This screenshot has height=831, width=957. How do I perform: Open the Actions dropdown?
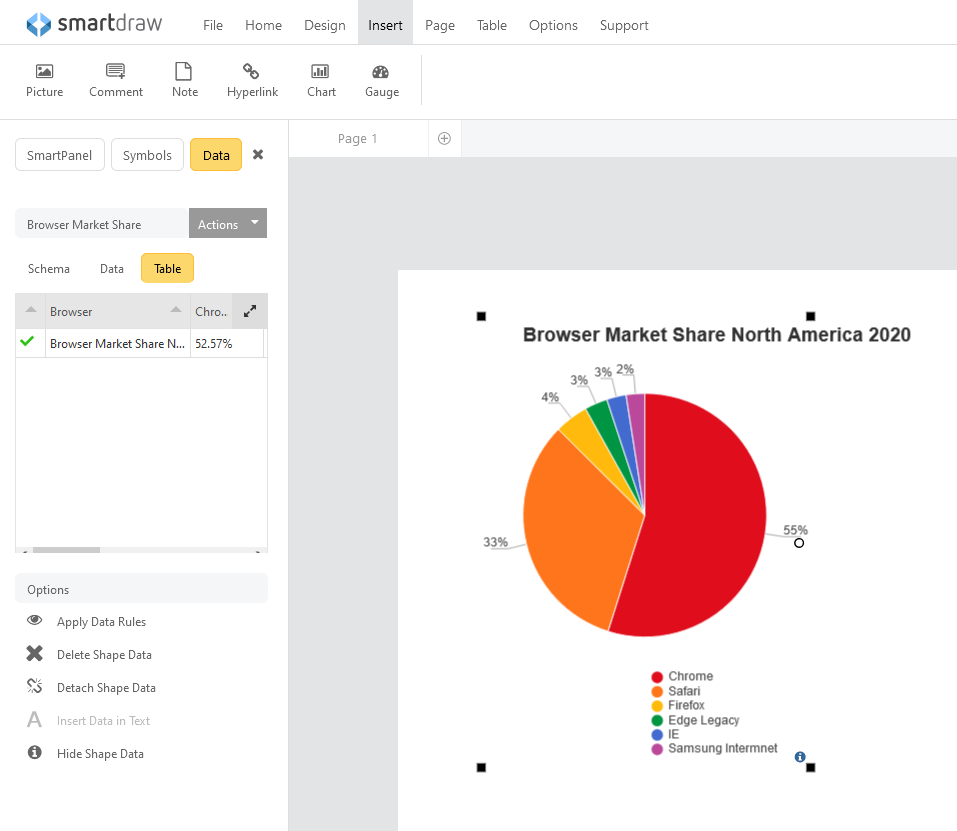pyautogui.click(x=228, y=224)
